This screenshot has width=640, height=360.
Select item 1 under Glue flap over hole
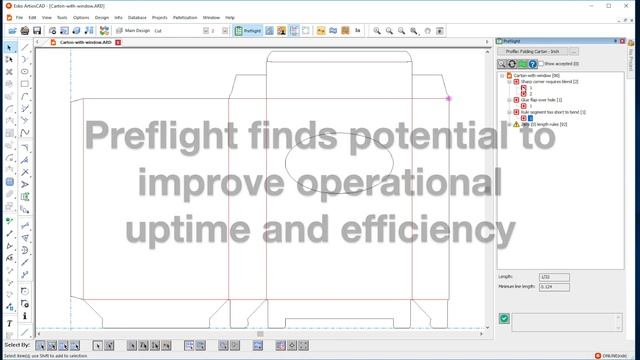pos(531,106)
